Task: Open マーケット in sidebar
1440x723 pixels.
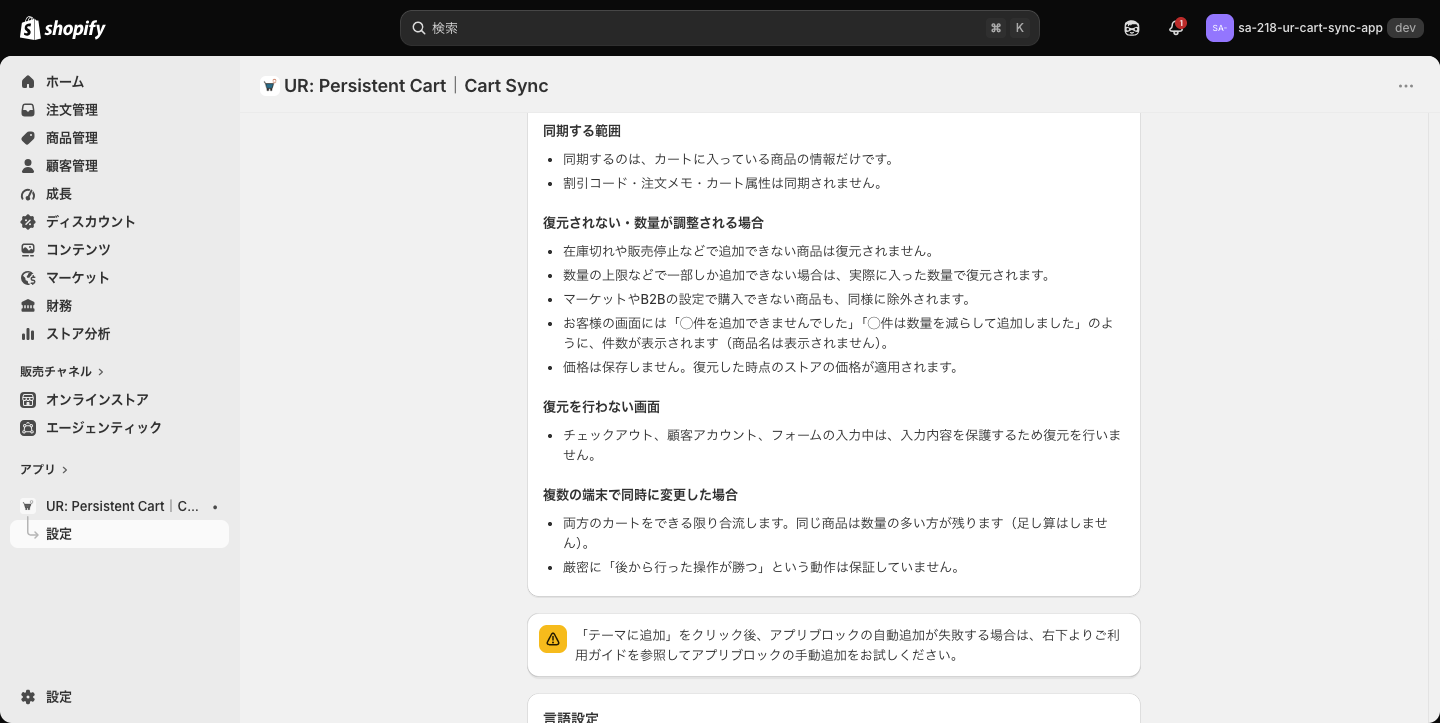Action: (78, 278)
